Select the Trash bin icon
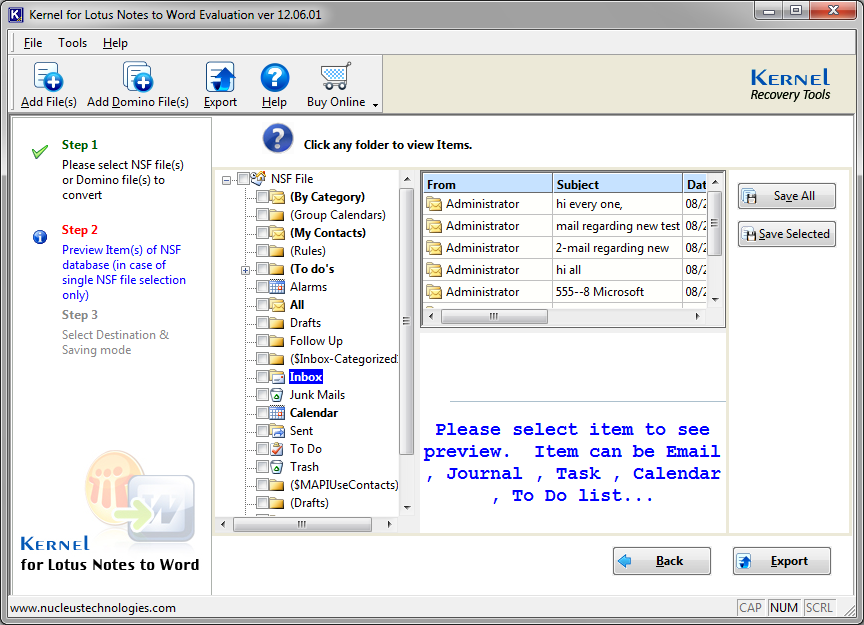 click(277, 467)
